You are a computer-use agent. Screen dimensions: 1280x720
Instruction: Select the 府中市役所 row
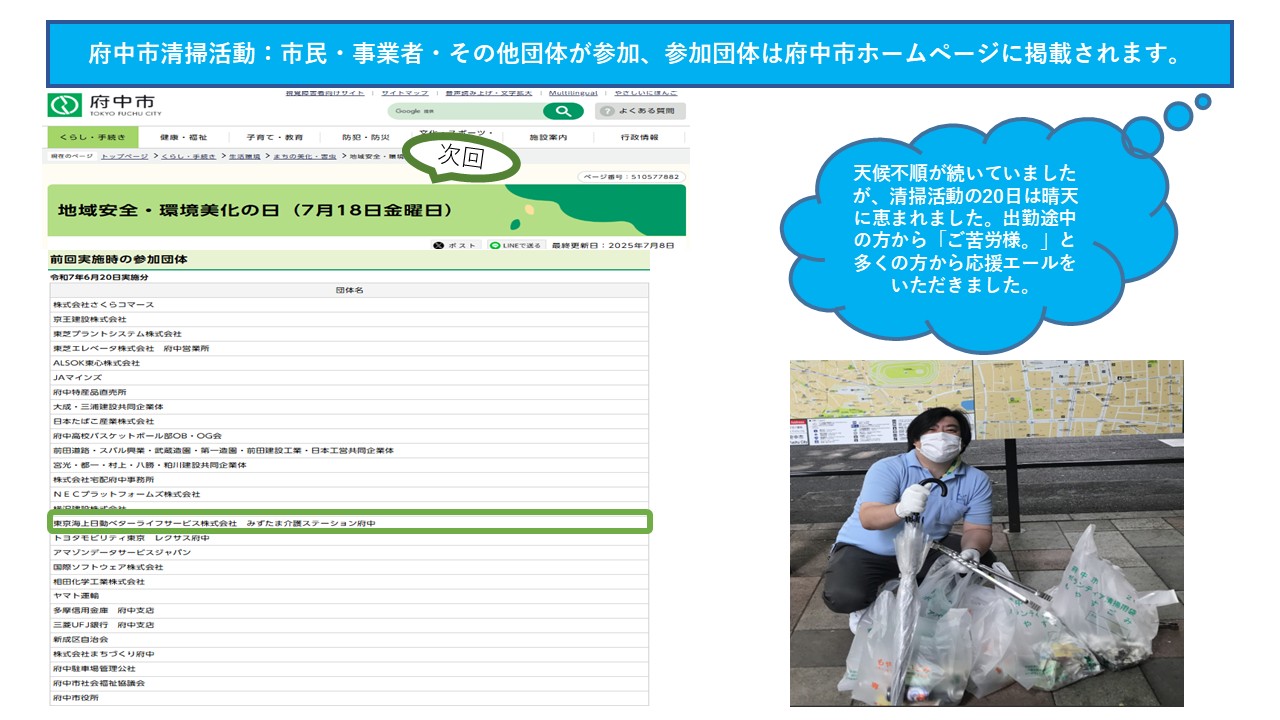click(350, 698)
